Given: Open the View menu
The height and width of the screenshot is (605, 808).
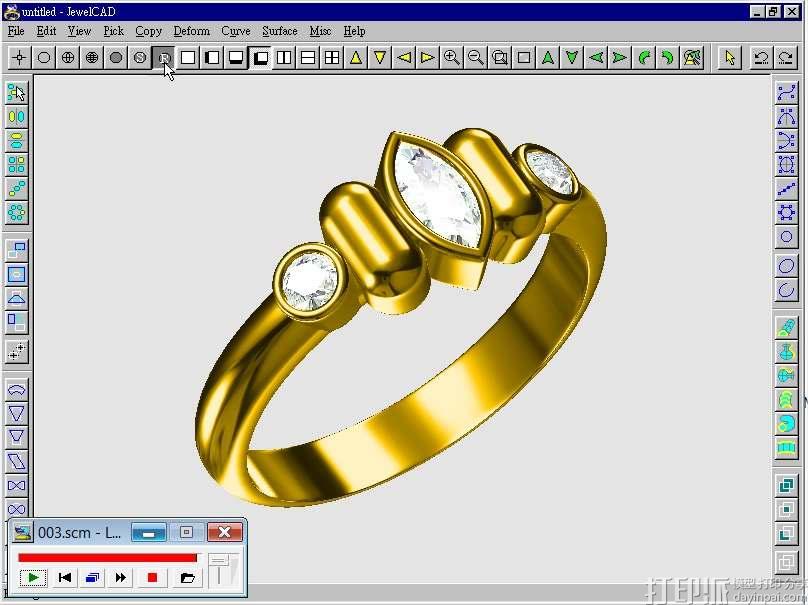Looking at the screenshot, I should (x=79, y=31).
